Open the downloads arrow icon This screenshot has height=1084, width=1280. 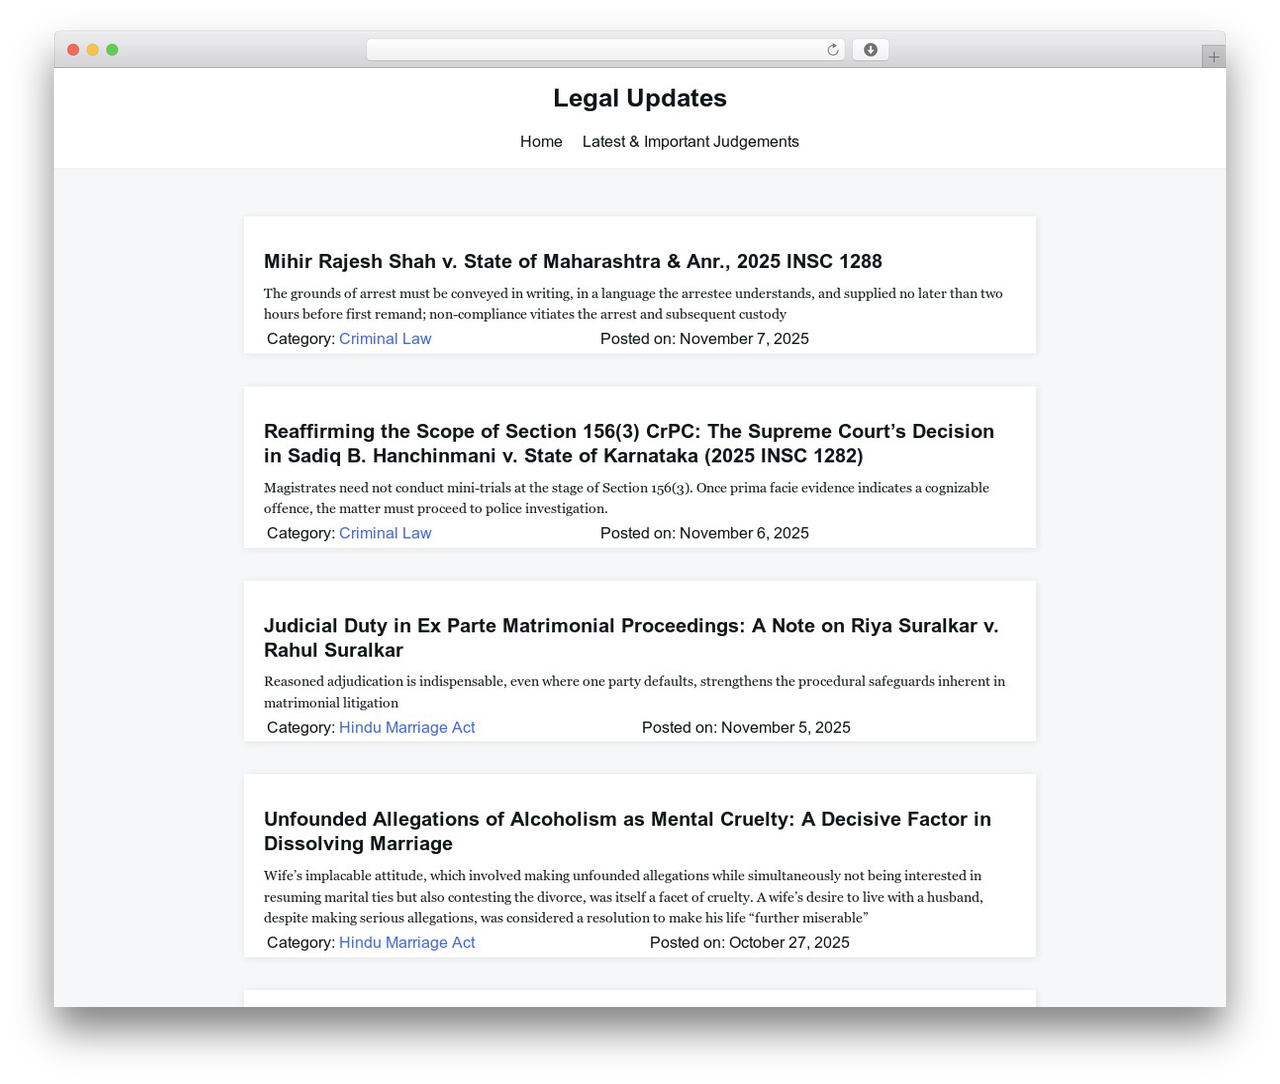pos(870,50)
